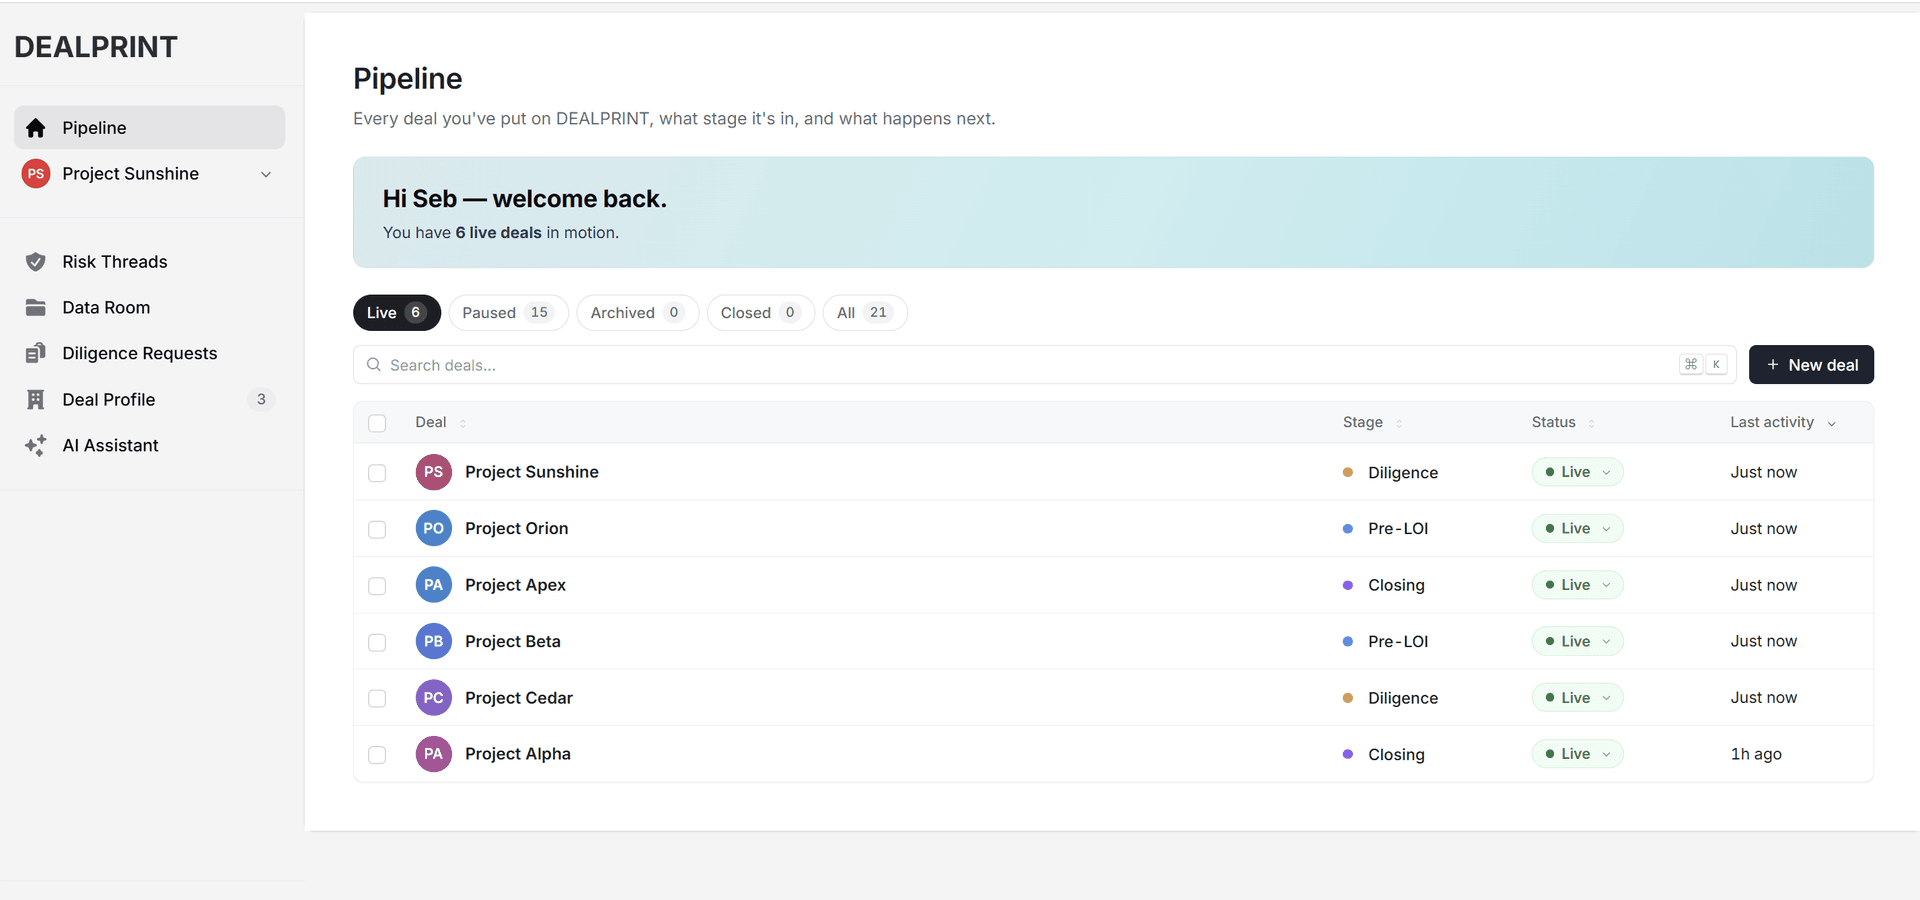Go to Diligence Requests in sidebar
The height and width of the screenshot is (900, 1920).
pos(149,353)
